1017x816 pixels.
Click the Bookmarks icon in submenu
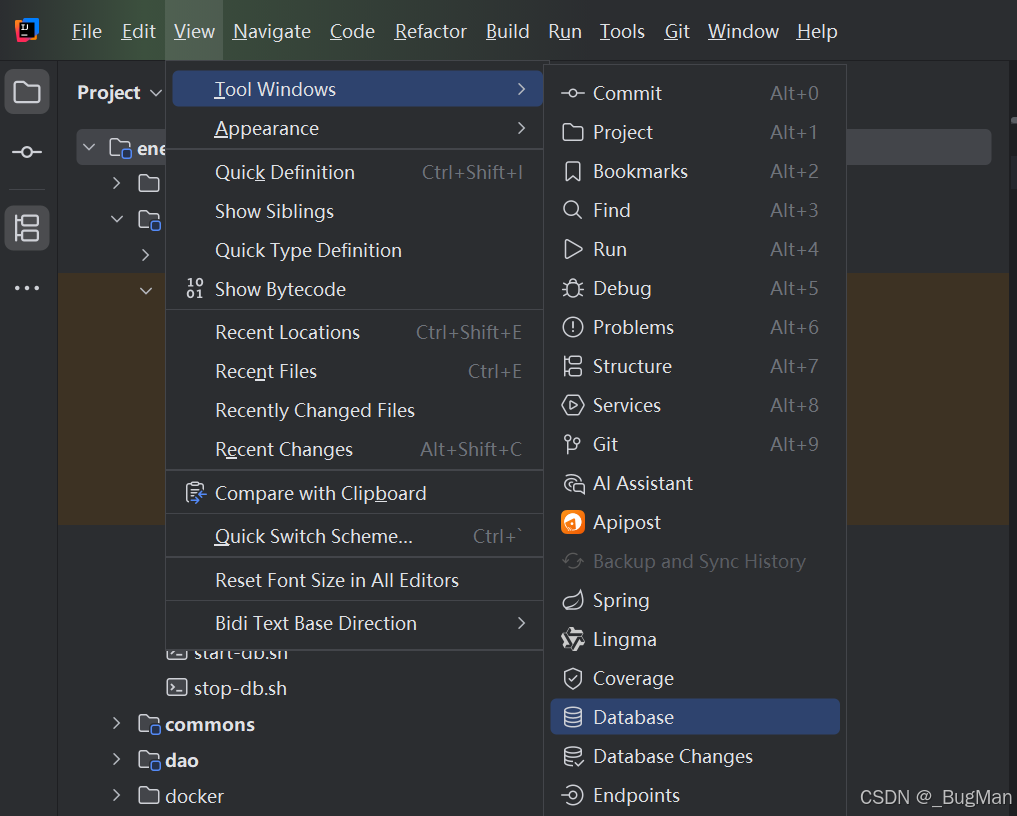click(x=572, y=171)
